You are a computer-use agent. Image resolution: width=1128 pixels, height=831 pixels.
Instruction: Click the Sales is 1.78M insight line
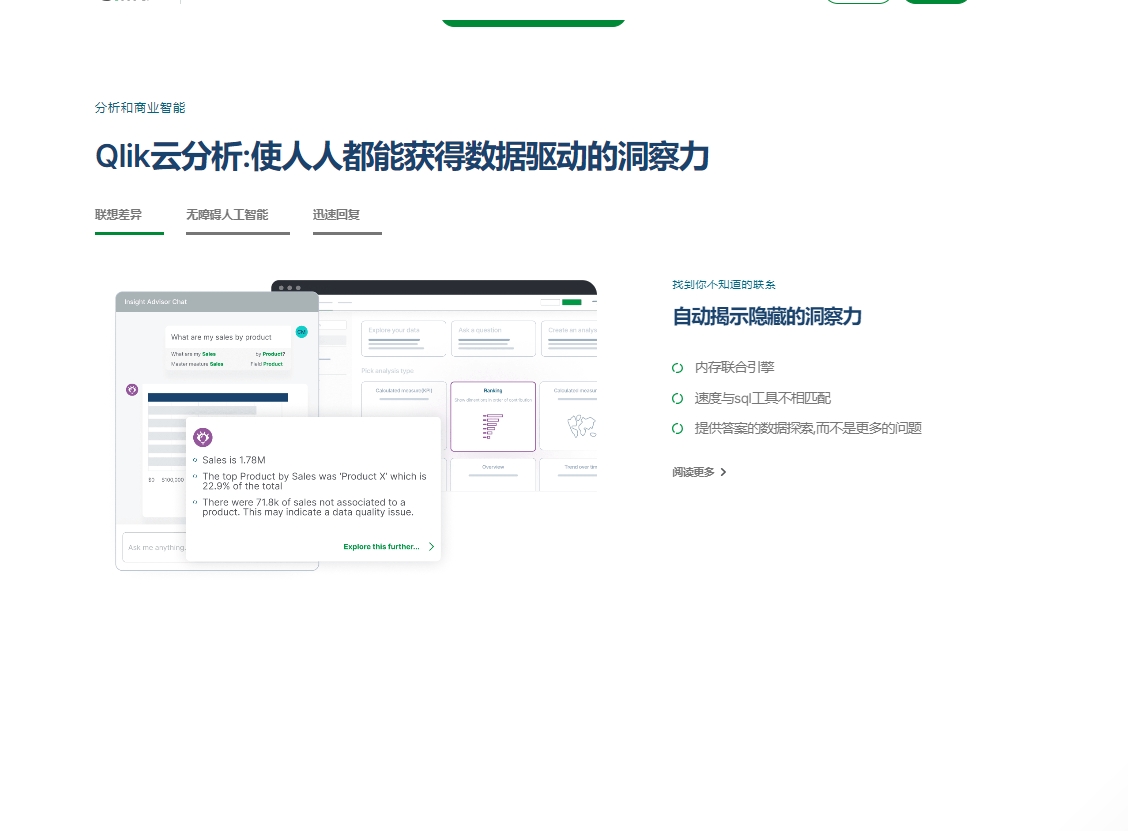tap(234, 460)
